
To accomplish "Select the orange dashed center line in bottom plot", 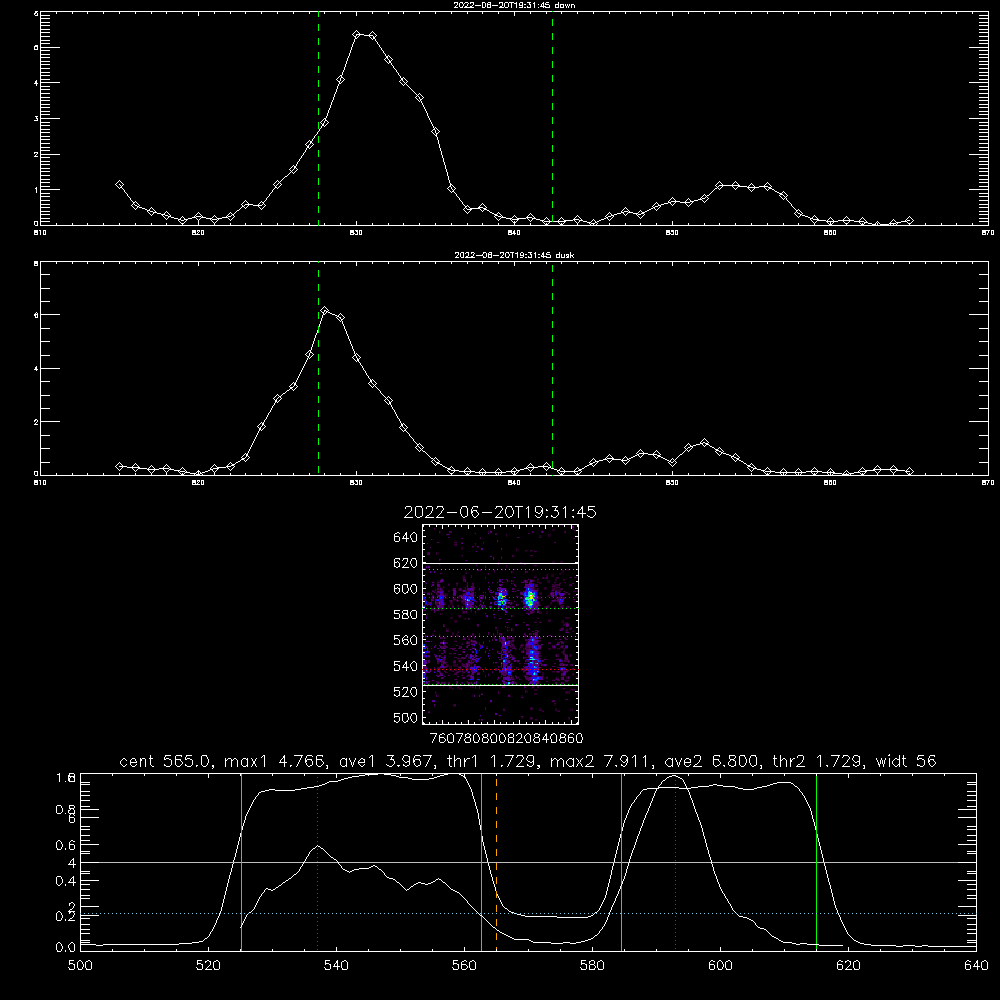I will tap(496, 861).
